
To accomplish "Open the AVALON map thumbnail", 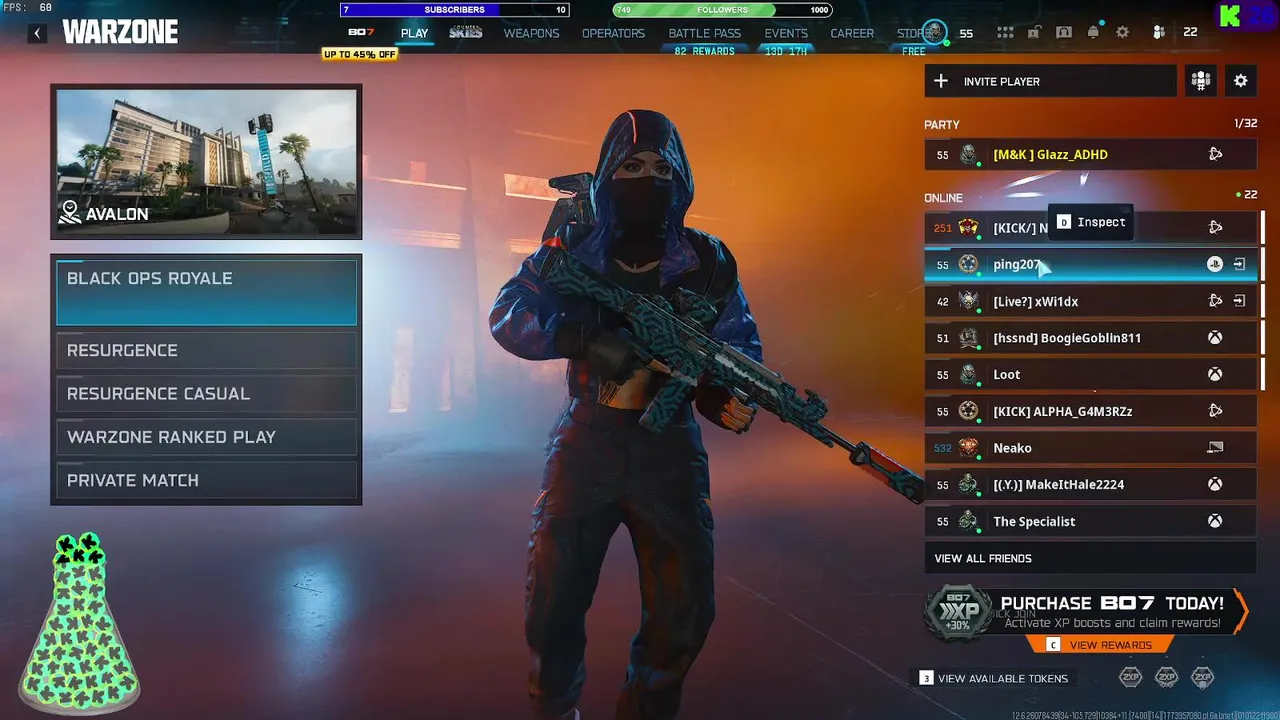I will click(206, 162).
